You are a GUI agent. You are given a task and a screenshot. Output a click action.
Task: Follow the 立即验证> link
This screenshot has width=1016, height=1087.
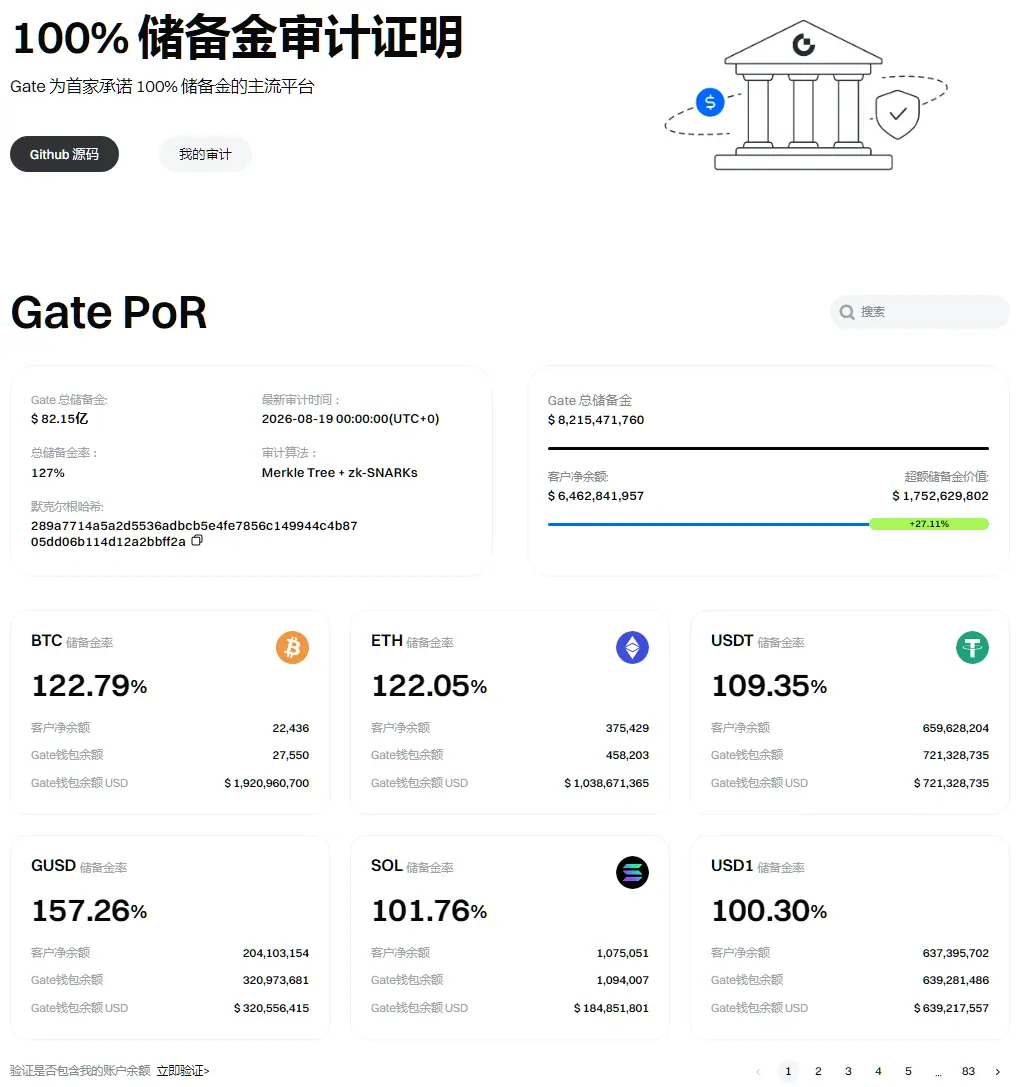[182, 1071]
